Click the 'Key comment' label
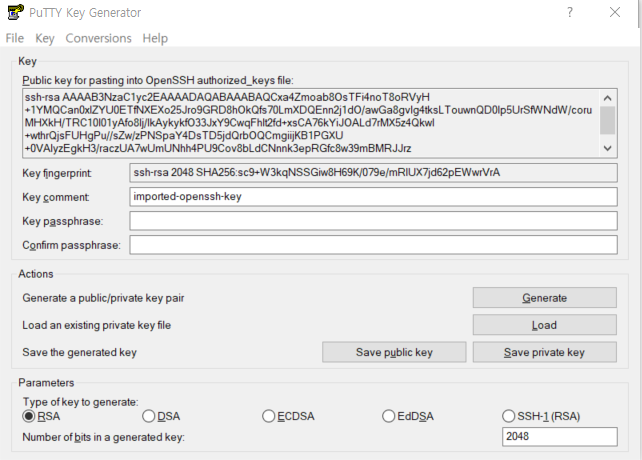 coord(56,197)
